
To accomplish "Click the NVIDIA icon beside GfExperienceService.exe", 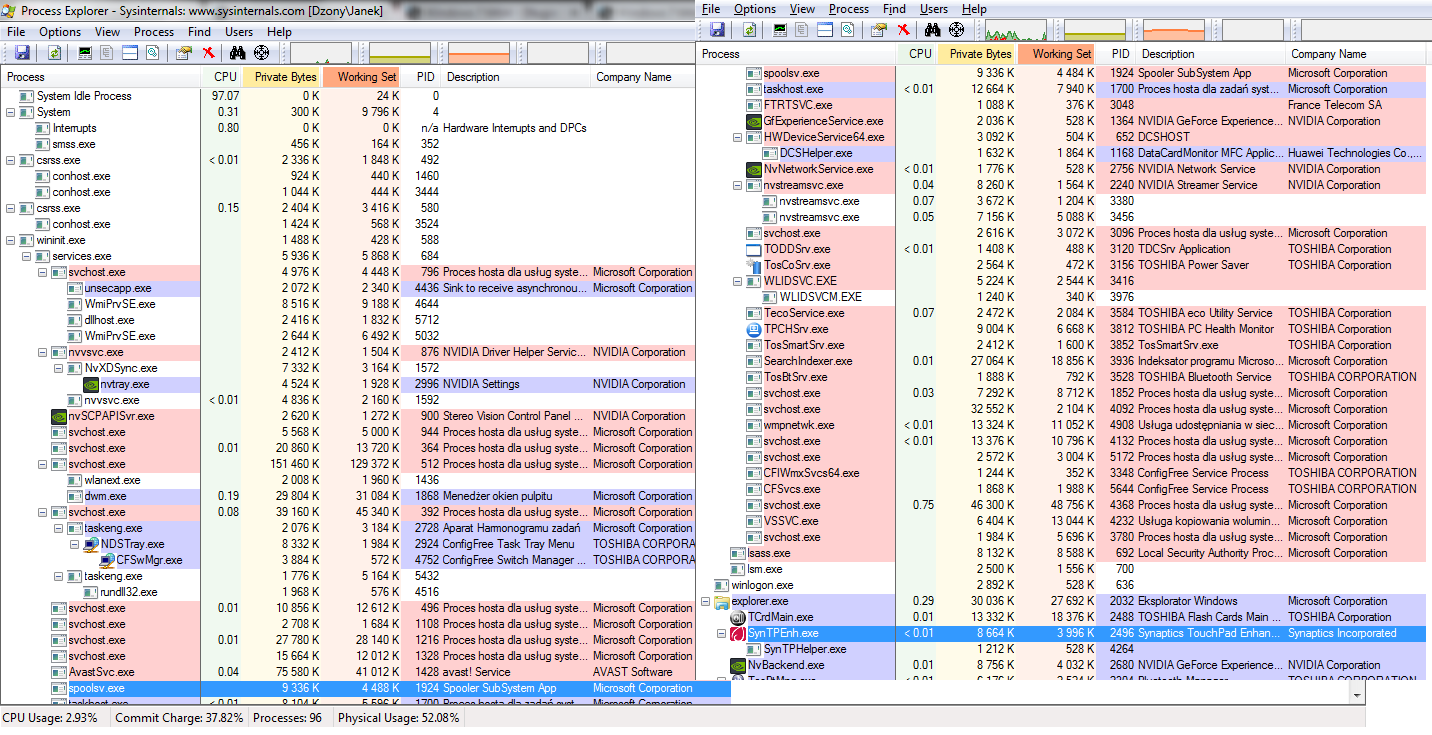I will 754,121.
